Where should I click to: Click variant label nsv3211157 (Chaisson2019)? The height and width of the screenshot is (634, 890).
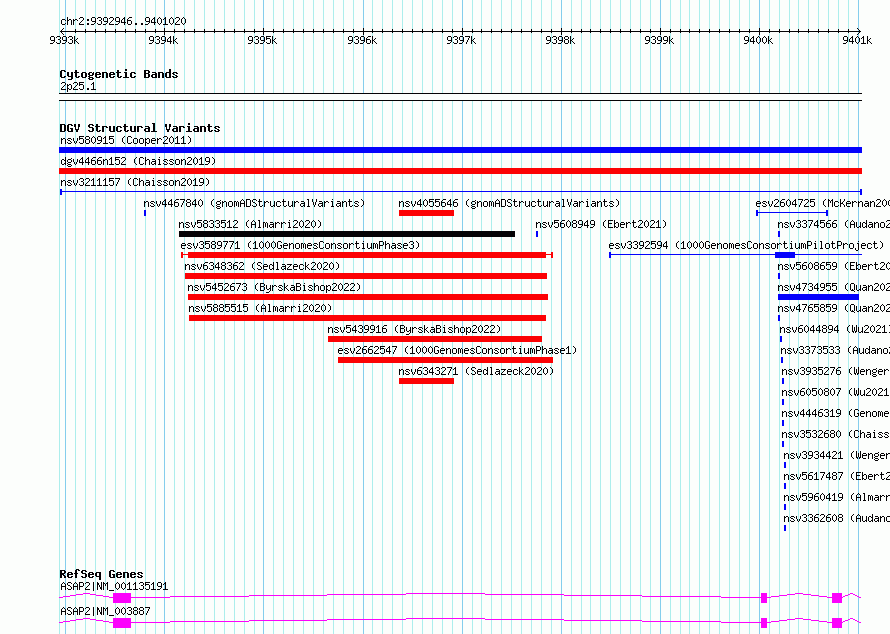pos(135,182)
